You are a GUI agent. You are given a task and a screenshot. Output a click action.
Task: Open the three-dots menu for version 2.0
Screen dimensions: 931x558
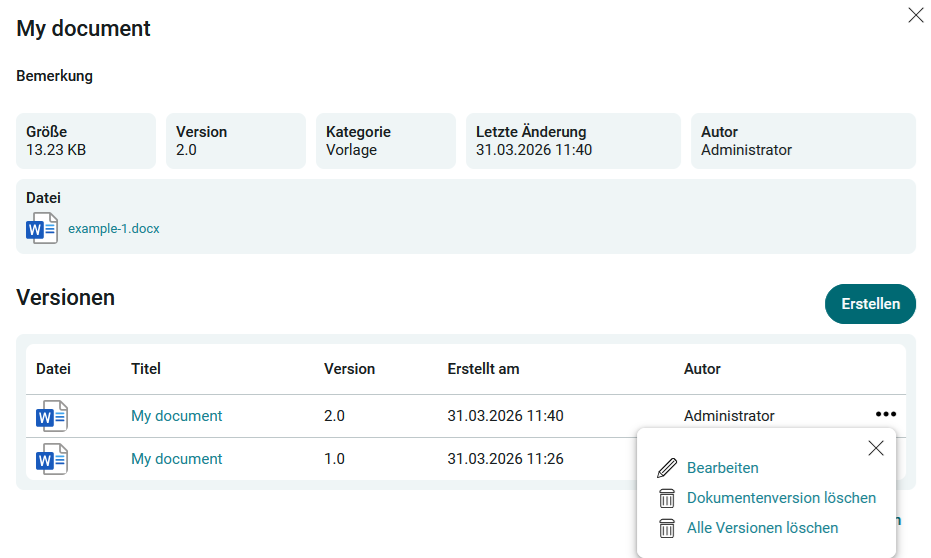coord(885,414)
